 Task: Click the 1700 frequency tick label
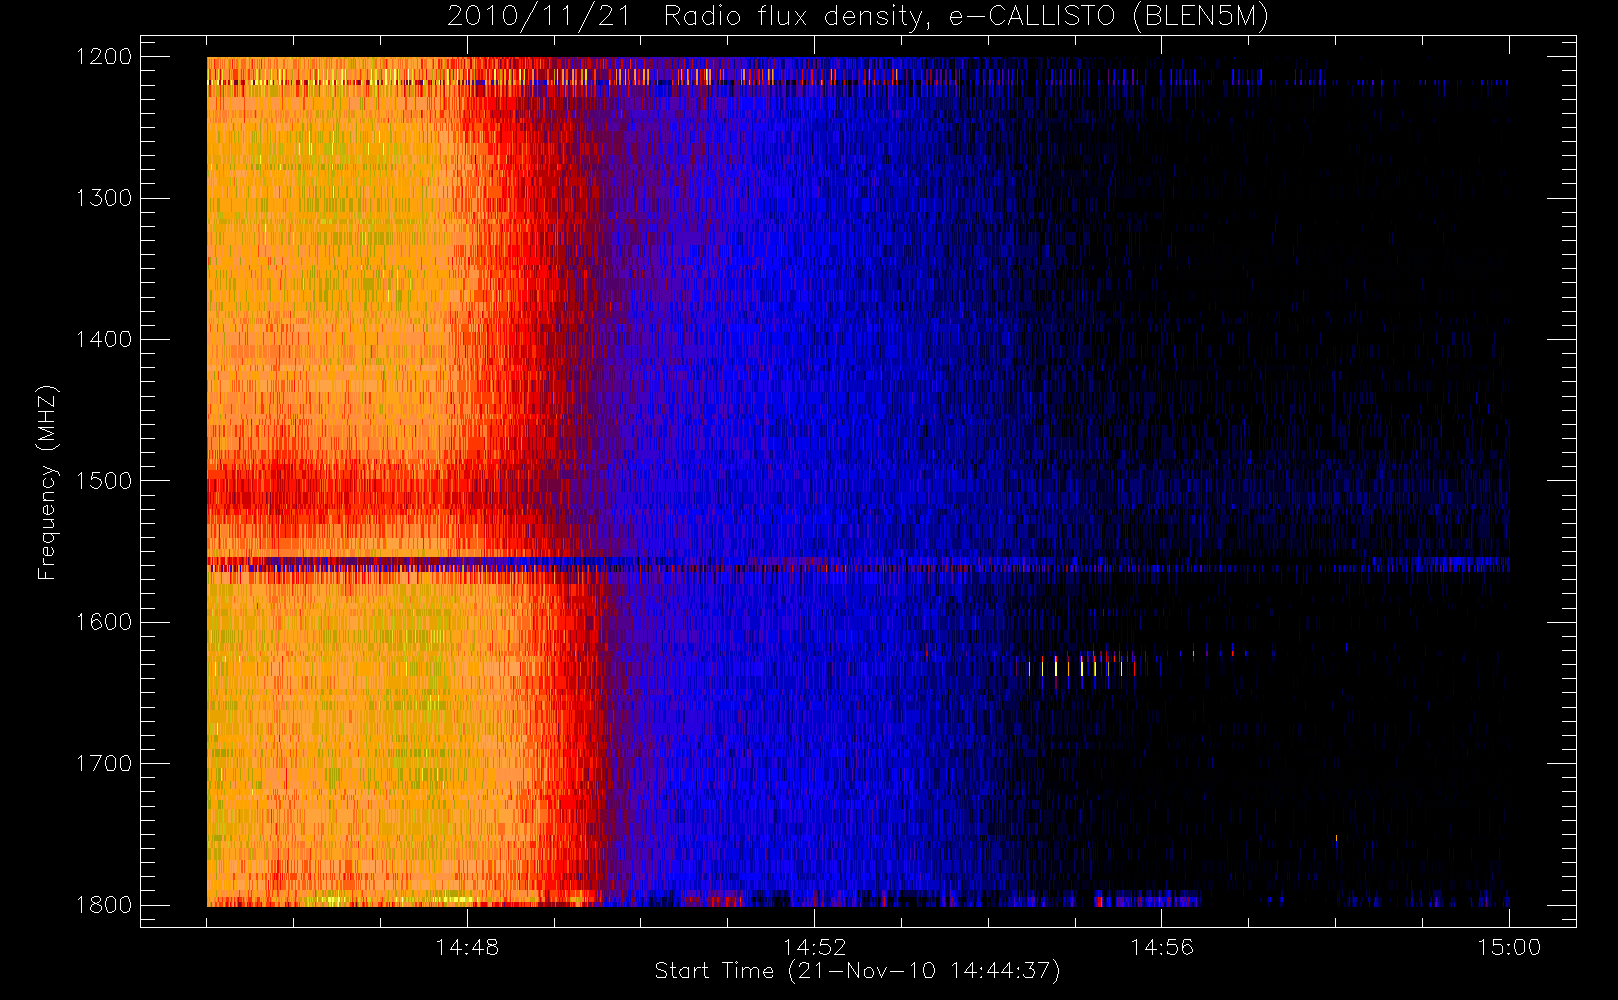coord(104,764)
